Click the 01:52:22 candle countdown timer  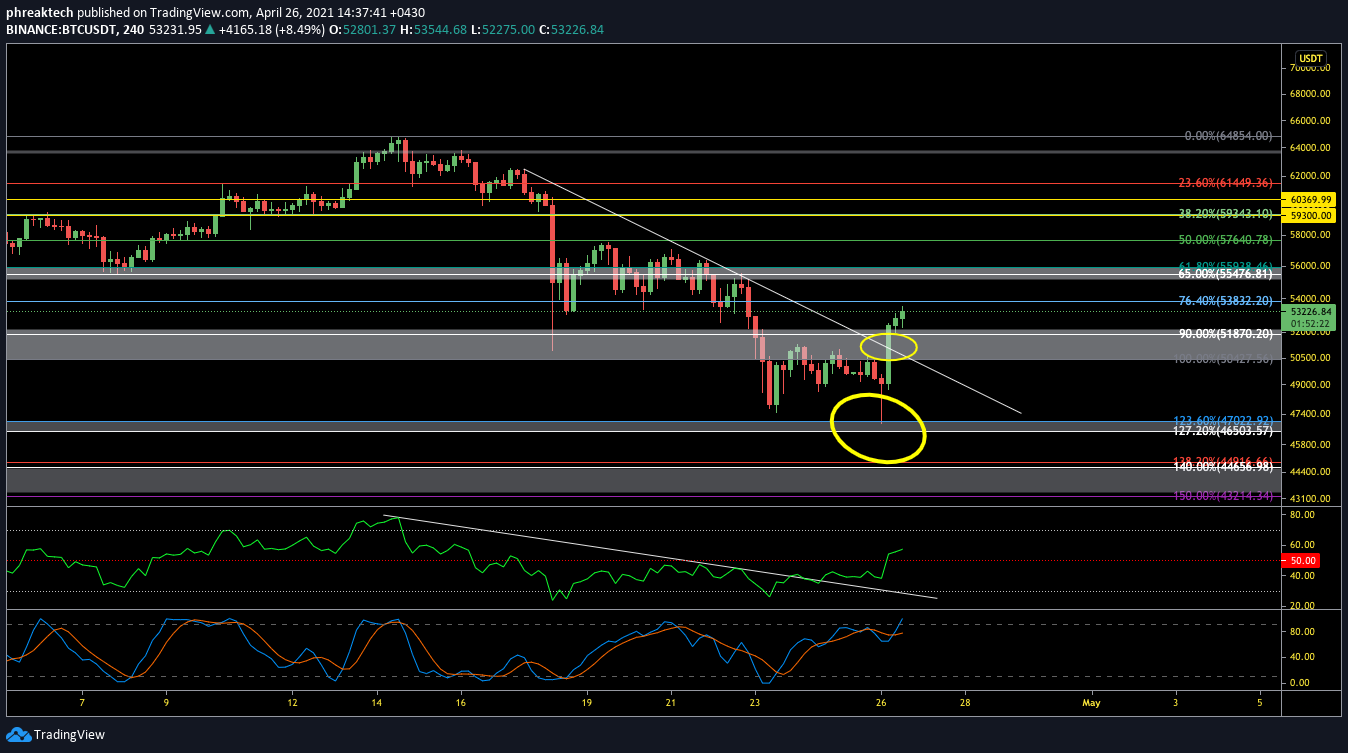(1311, 323)
